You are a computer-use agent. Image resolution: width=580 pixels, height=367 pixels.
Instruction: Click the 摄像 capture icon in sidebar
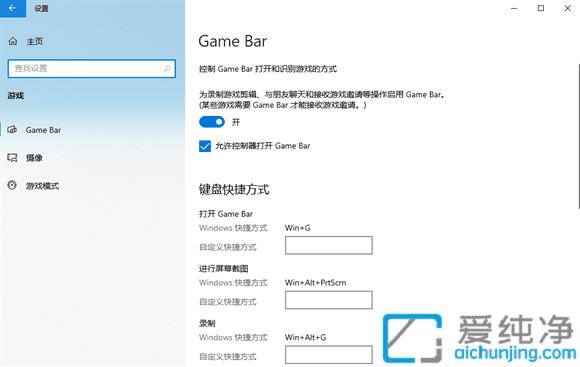12,158
